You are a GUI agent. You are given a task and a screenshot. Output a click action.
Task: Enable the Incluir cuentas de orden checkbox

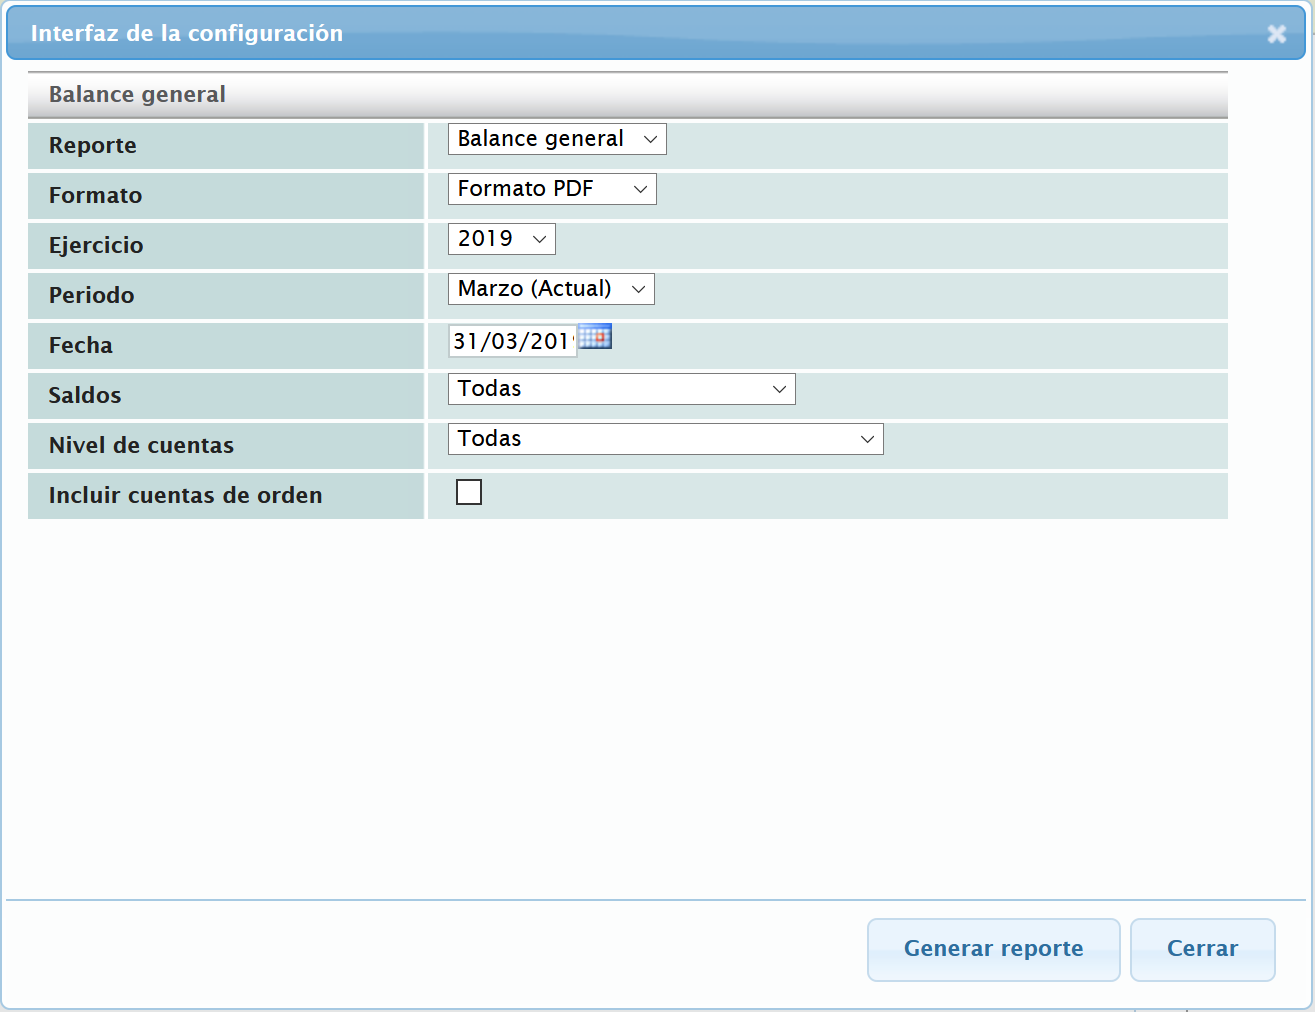(469, 492)
